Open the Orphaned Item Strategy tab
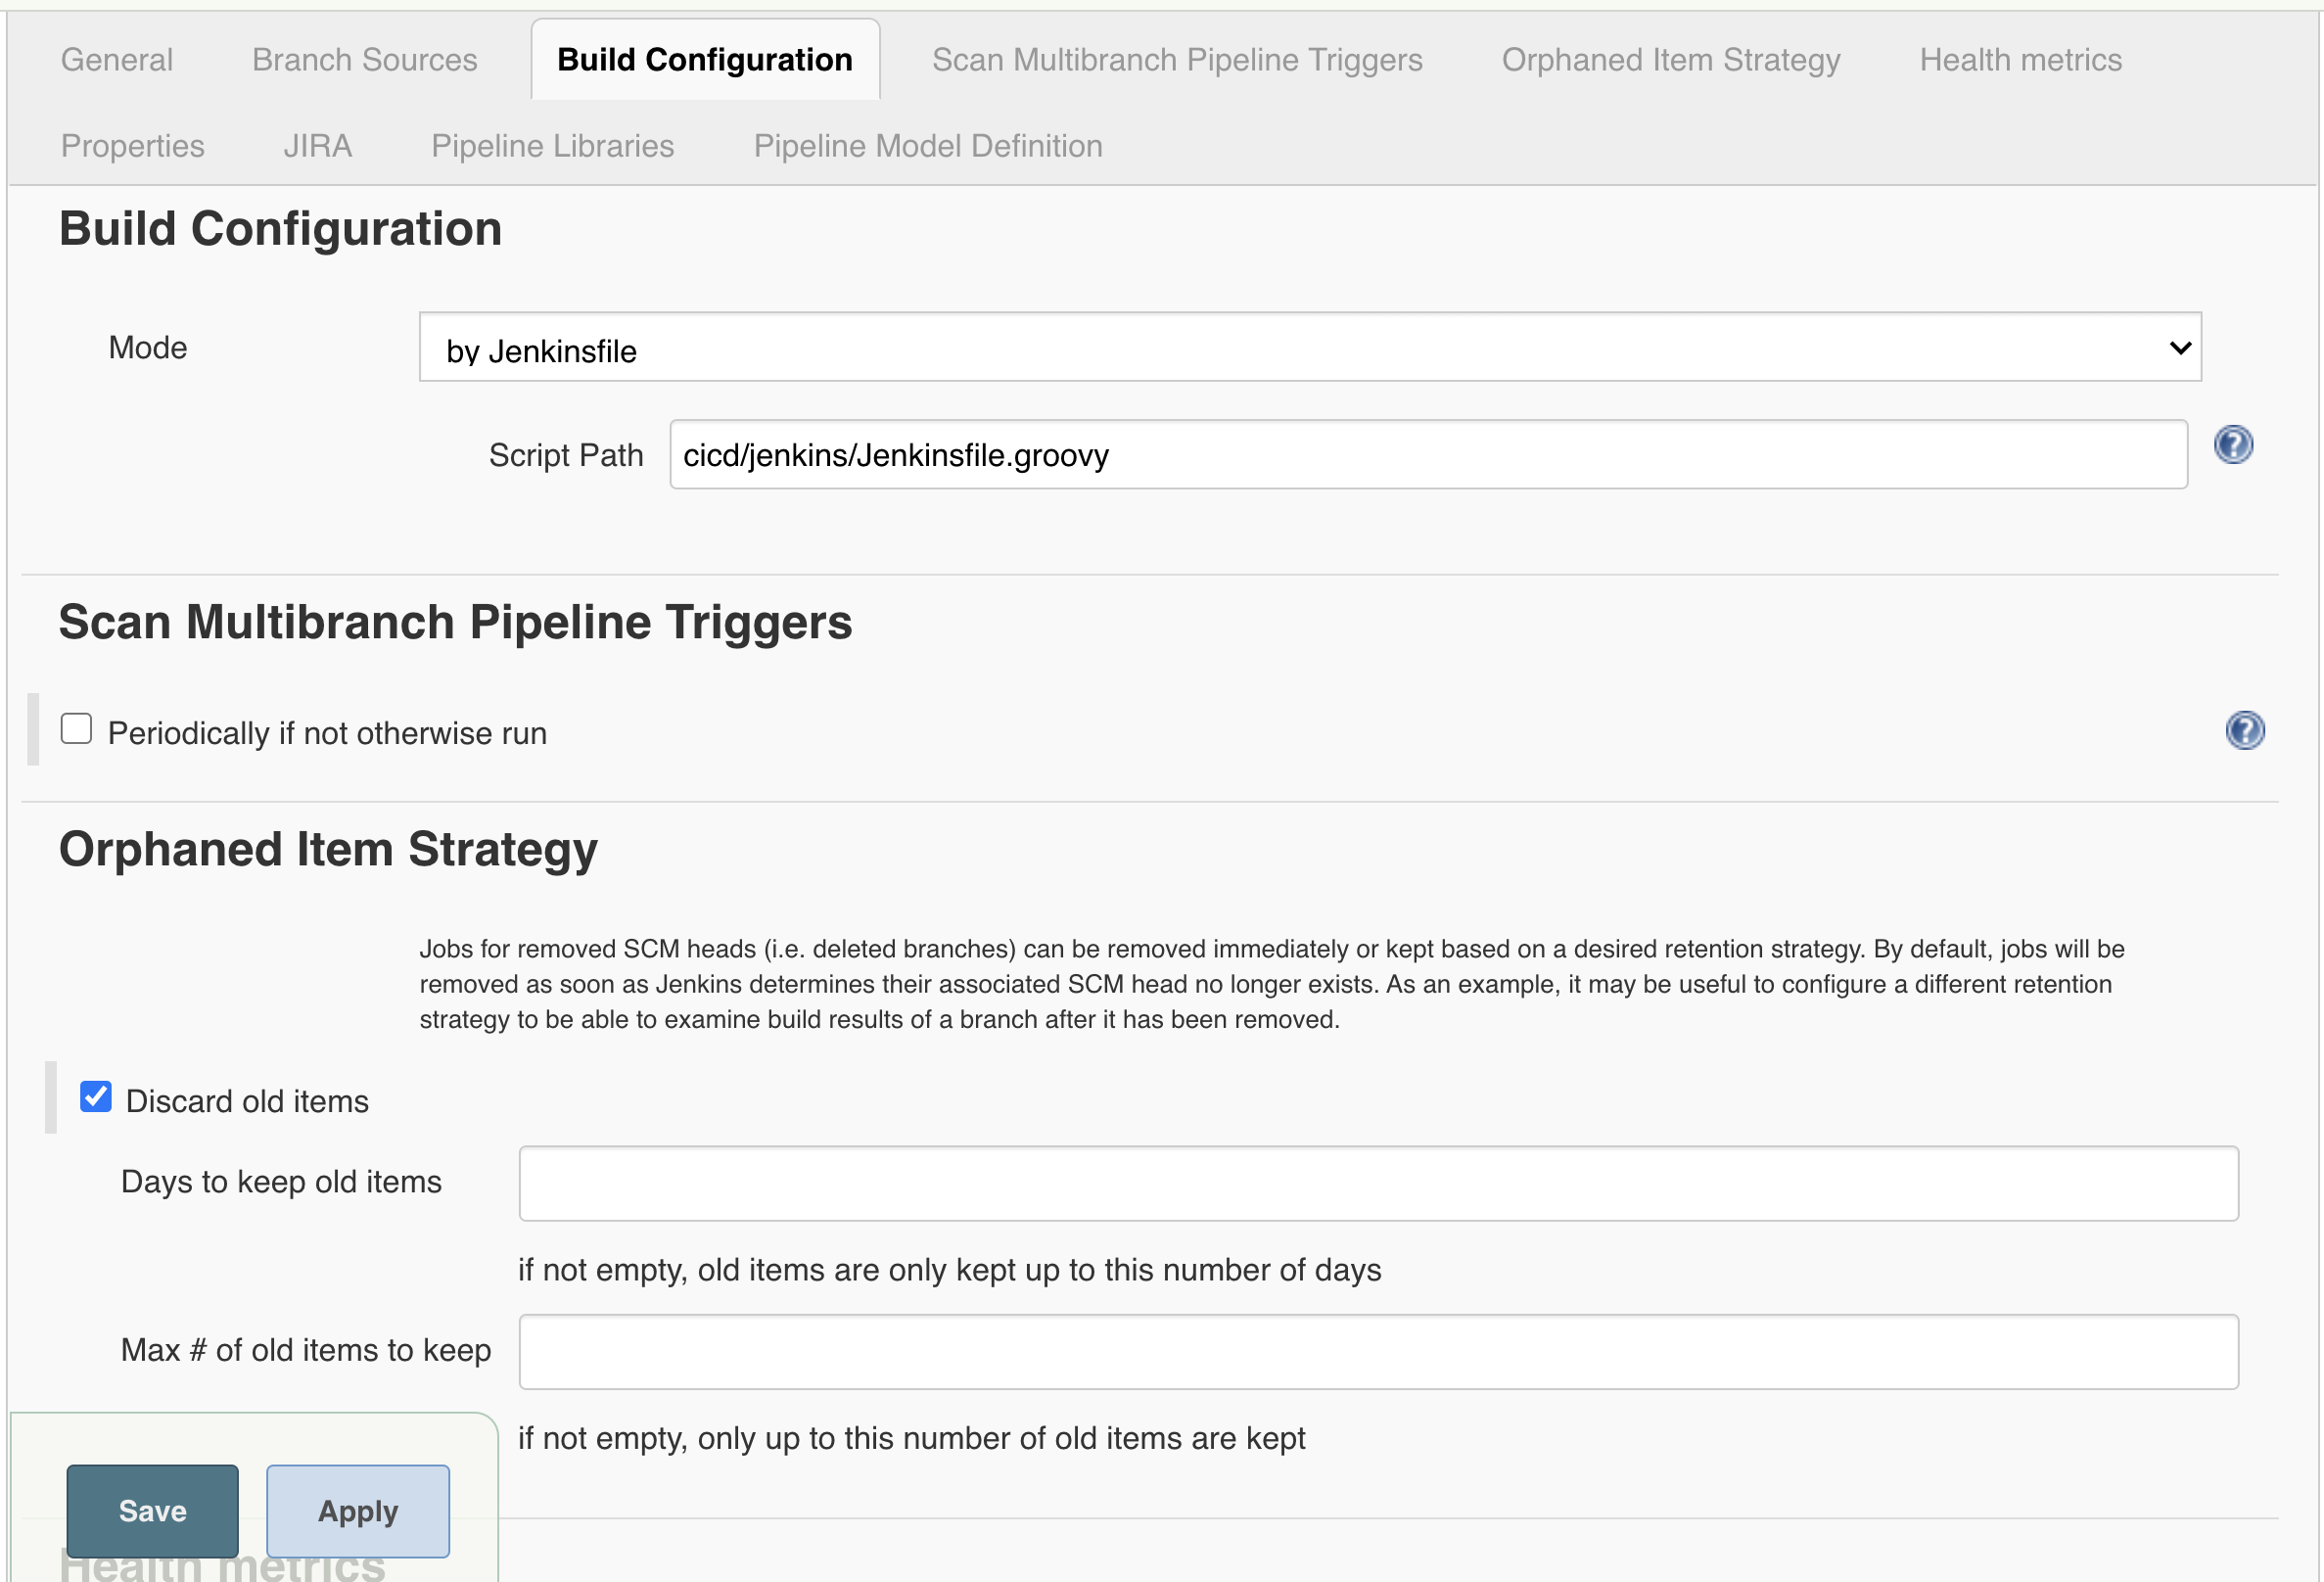Image resolution: width=2324 pixels, height=1582 pixels. click(1671, 60)
